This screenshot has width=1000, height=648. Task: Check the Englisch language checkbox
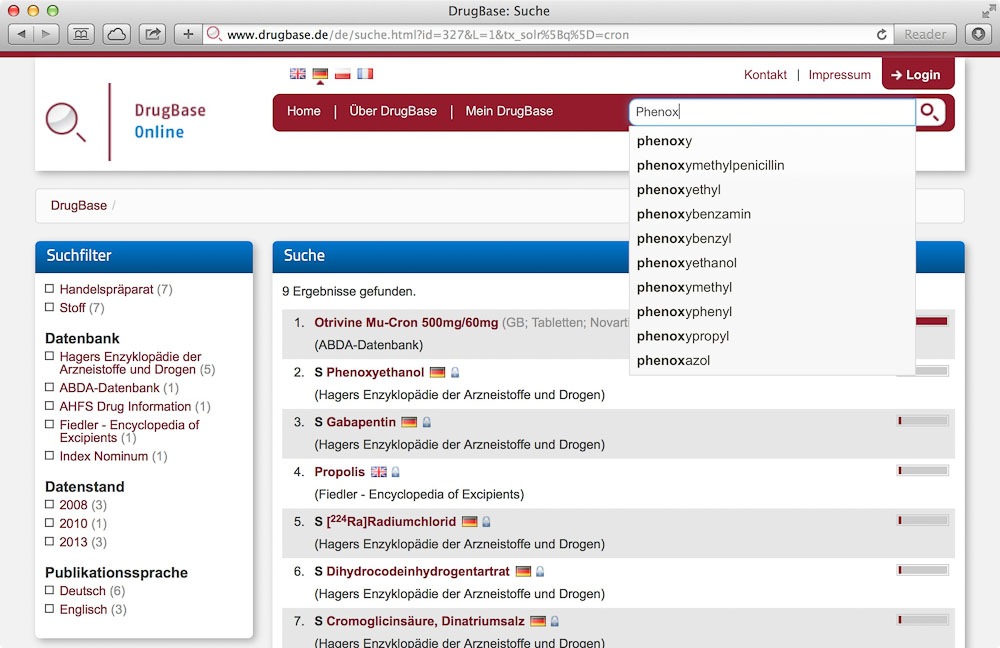pyautogui.click(x=50, y=609)
